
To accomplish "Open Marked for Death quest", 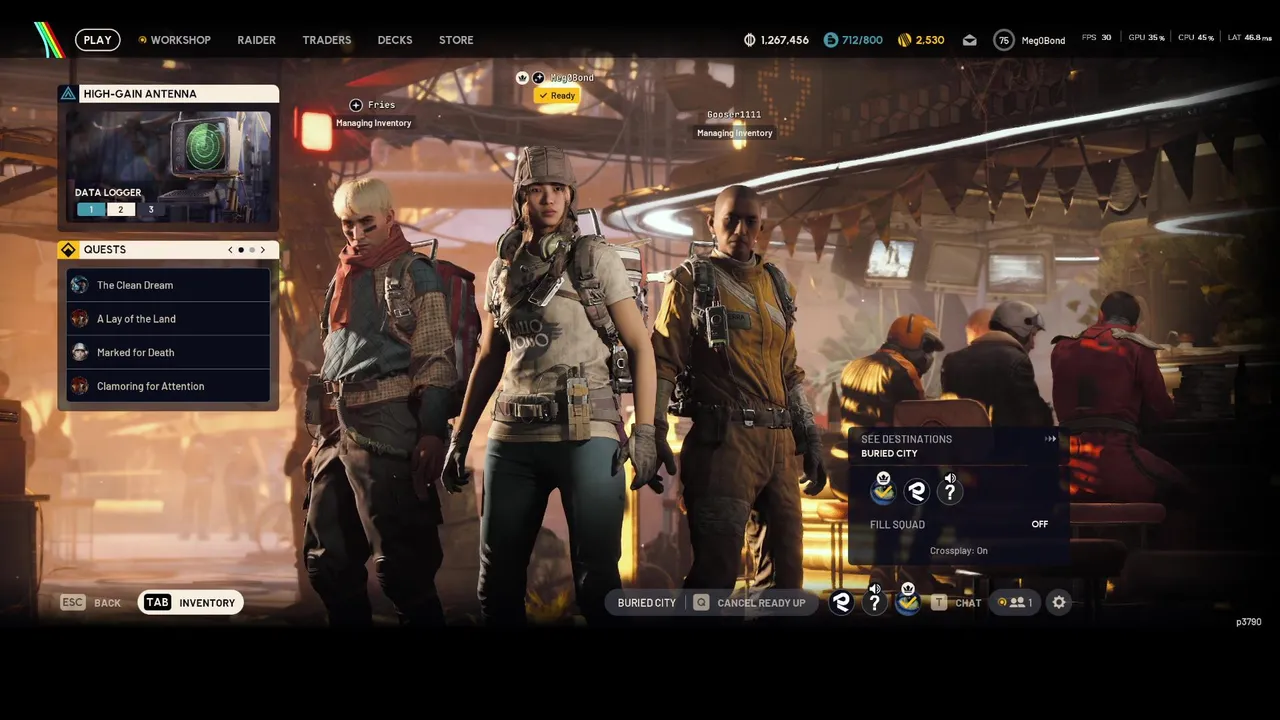I will 168,352.
